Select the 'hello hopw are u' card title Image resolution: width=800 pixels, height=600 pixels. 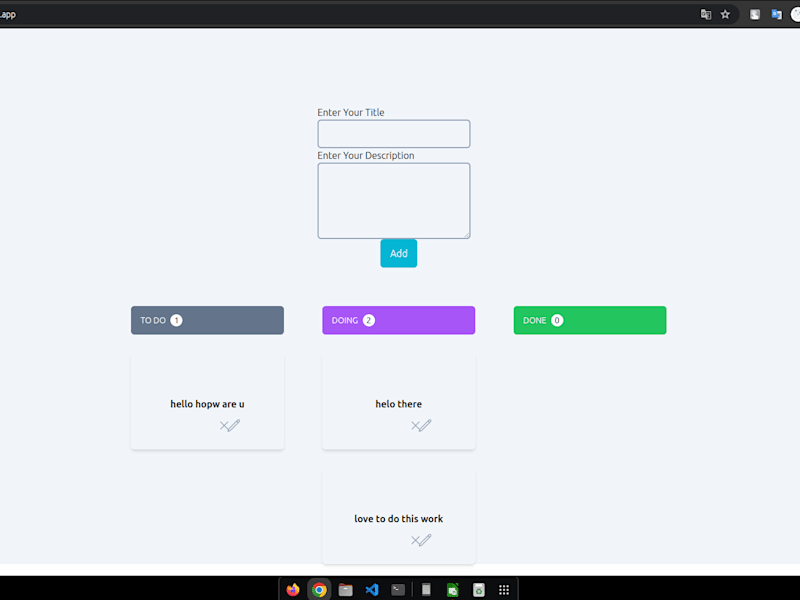pyautogui.click(x=207, y=404)
